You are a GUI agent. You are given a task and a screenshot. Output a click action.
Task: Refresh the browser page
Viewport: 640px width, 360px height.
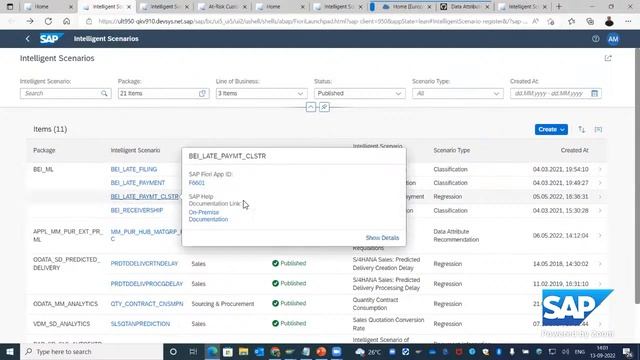pos(48,21)
